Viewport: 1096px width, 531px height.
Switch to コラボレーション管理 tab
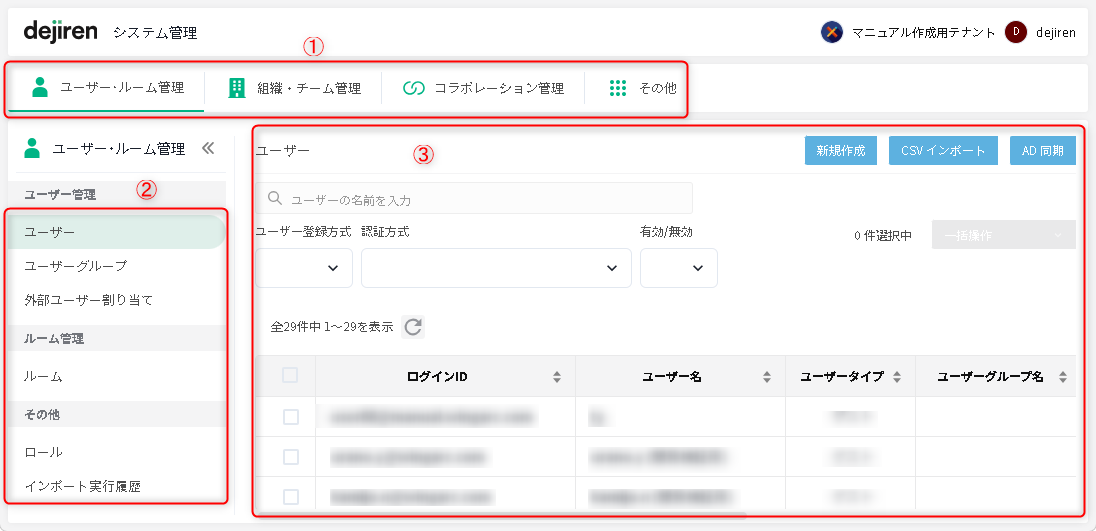click(484, 88)
